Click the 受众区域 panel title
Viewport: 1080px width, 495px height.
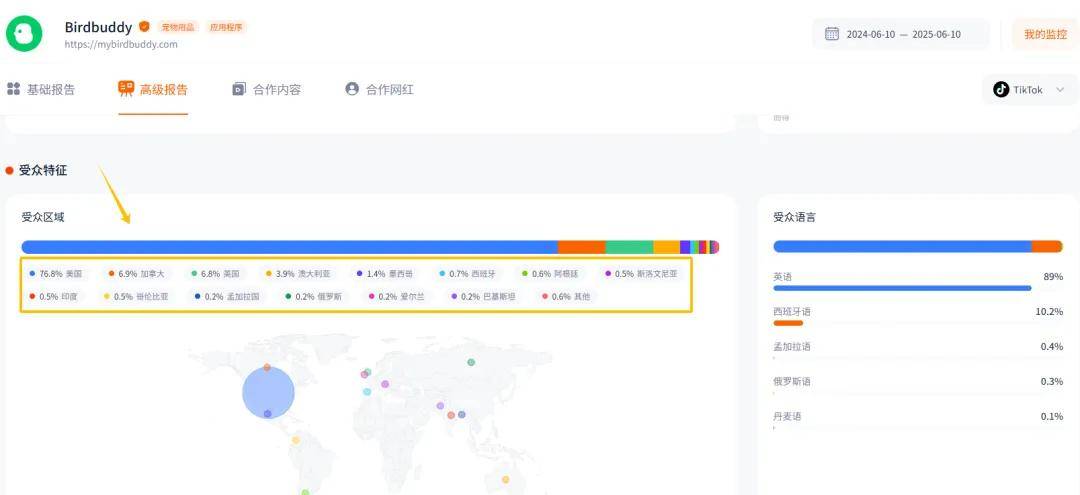click(43, 218)
